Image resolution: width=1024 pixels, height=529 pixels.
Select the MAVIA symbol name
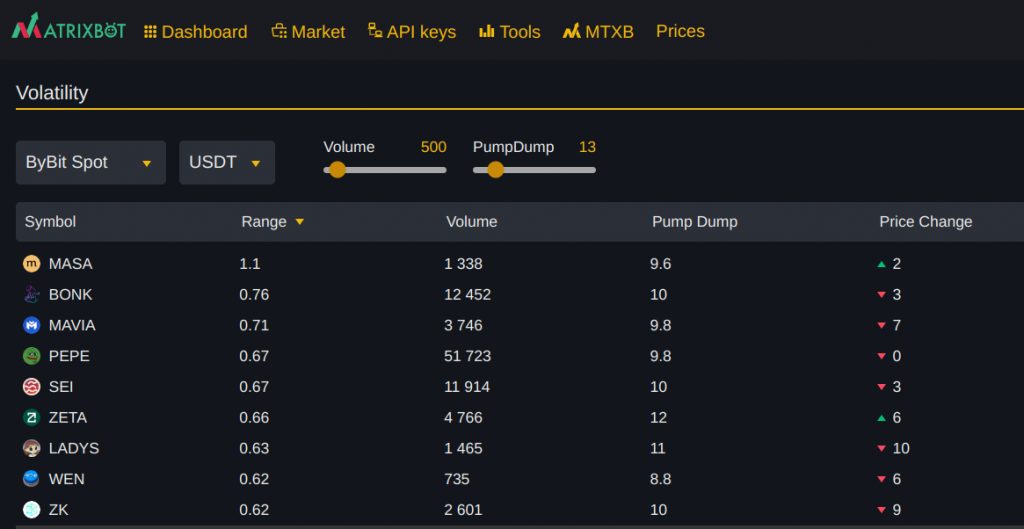(x=72, y=325)
